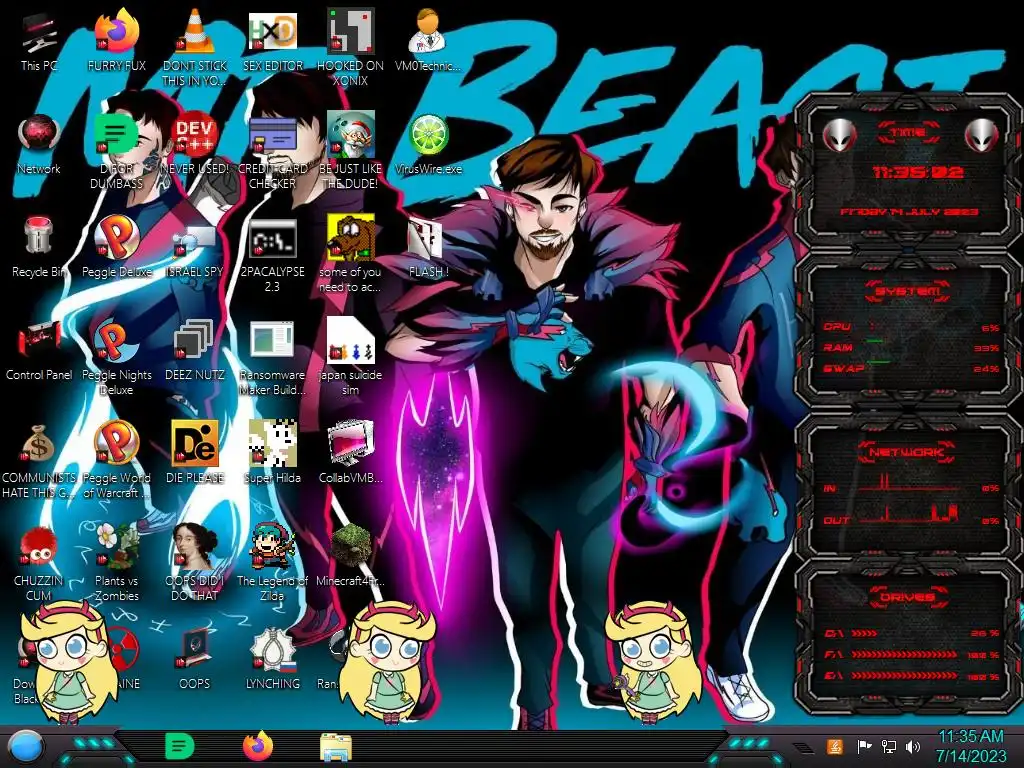Click the Start orb button
1024x768 pixels.
click(25, 747)
